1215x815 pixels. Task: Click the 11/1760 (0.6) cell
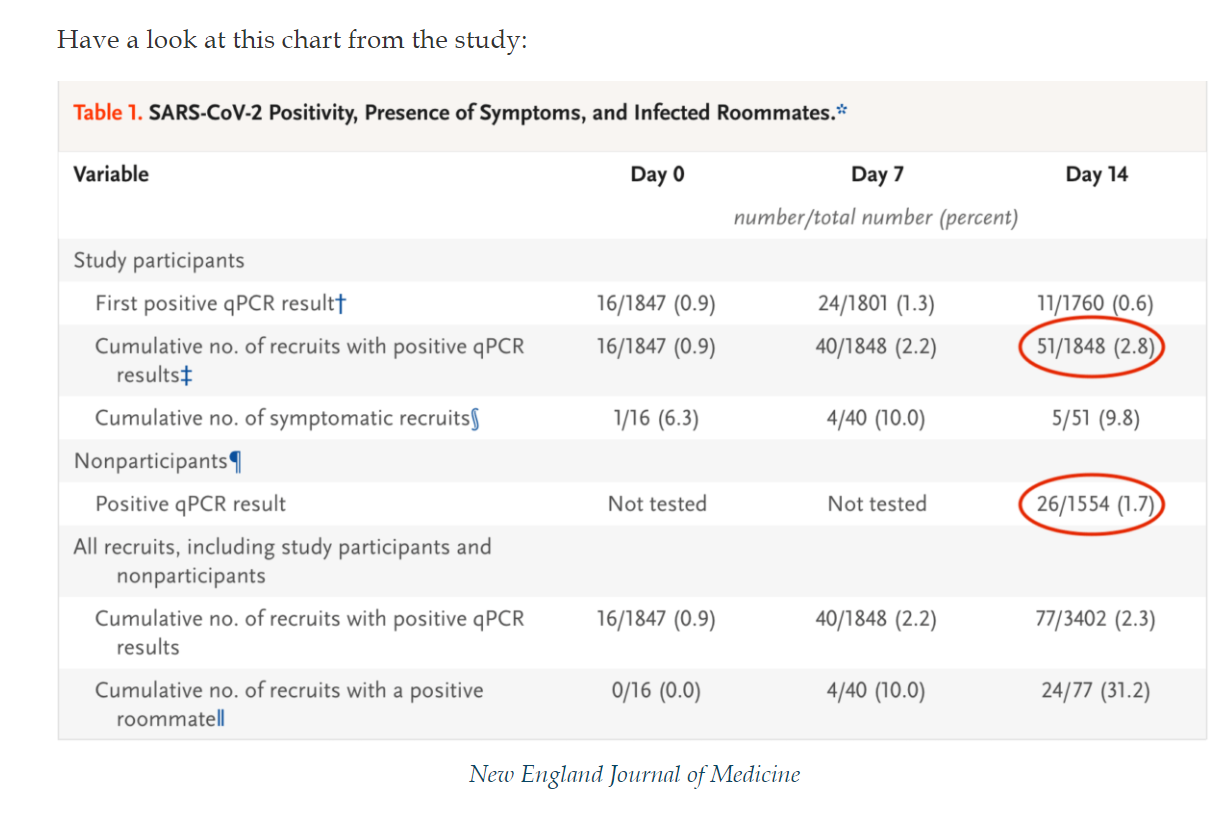click(x=1095, y=304)
